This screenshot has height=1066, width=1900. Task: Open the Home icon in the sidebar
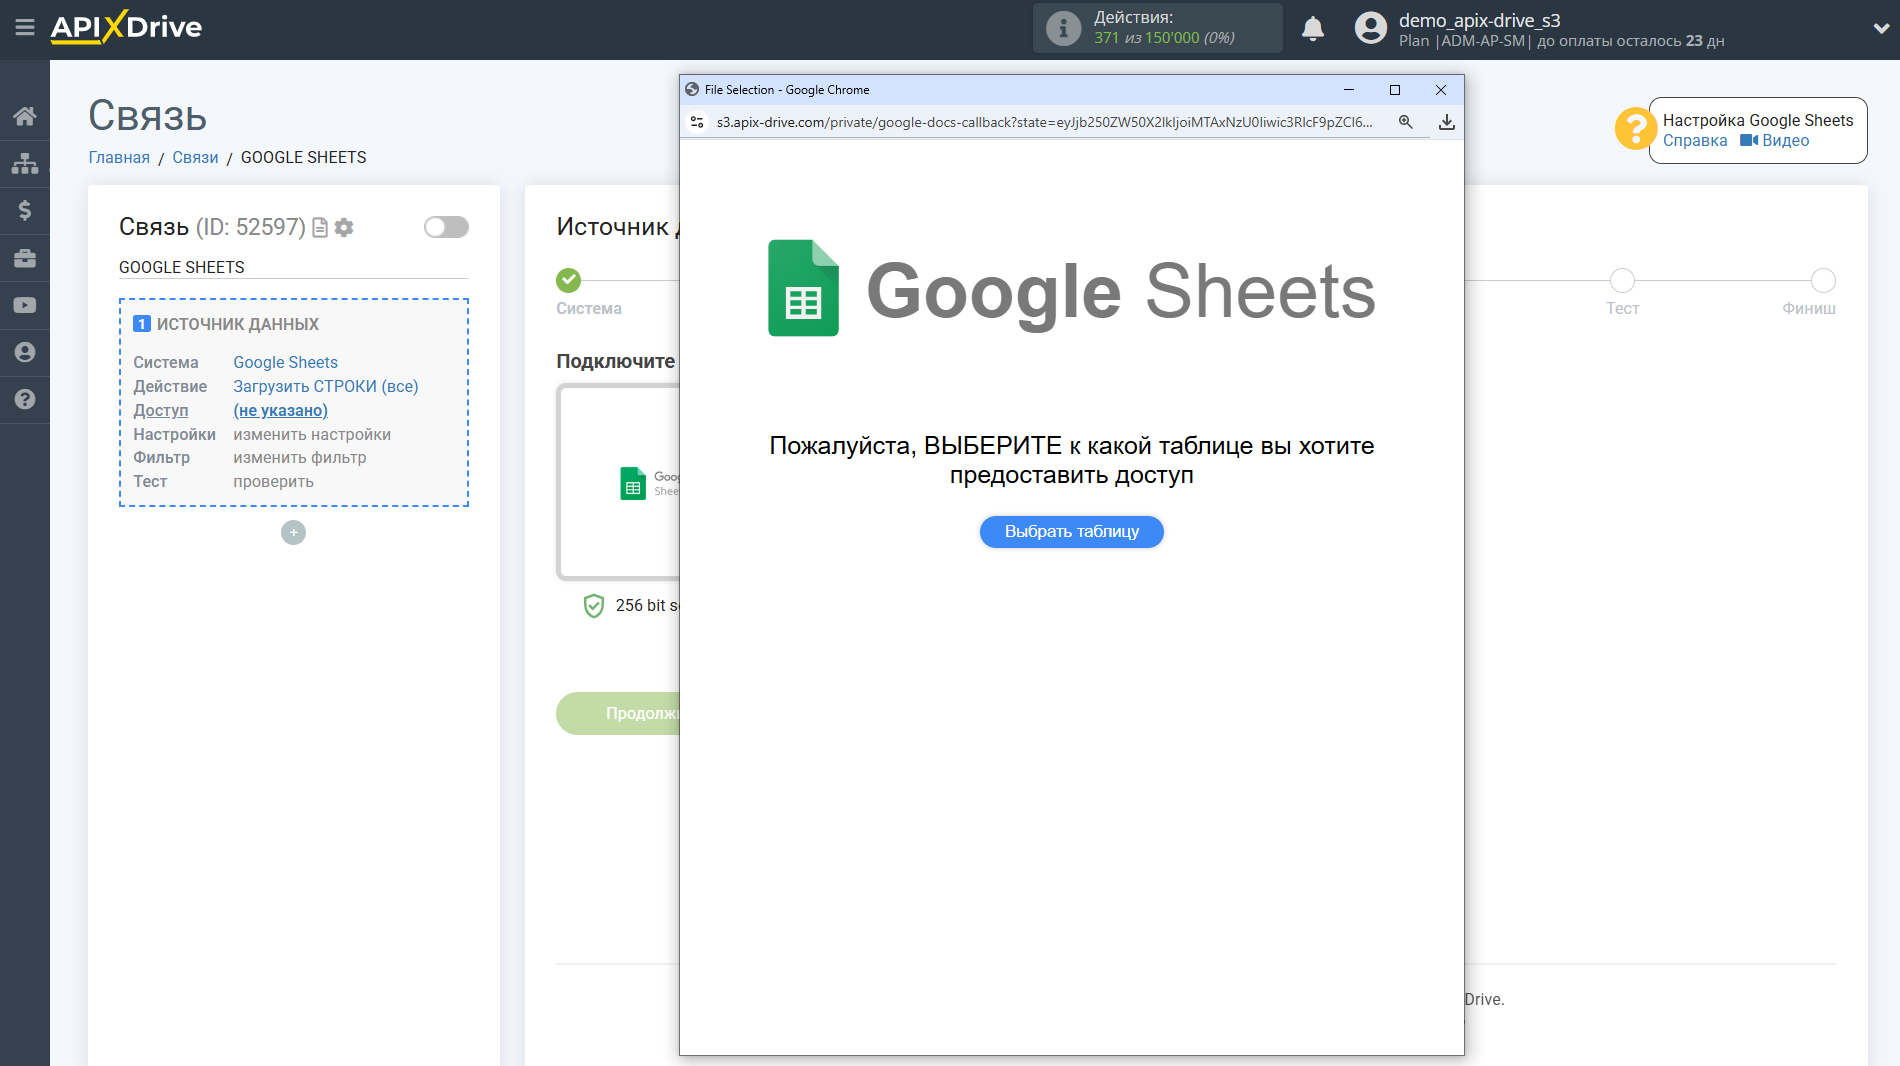[x=25, y=115]
